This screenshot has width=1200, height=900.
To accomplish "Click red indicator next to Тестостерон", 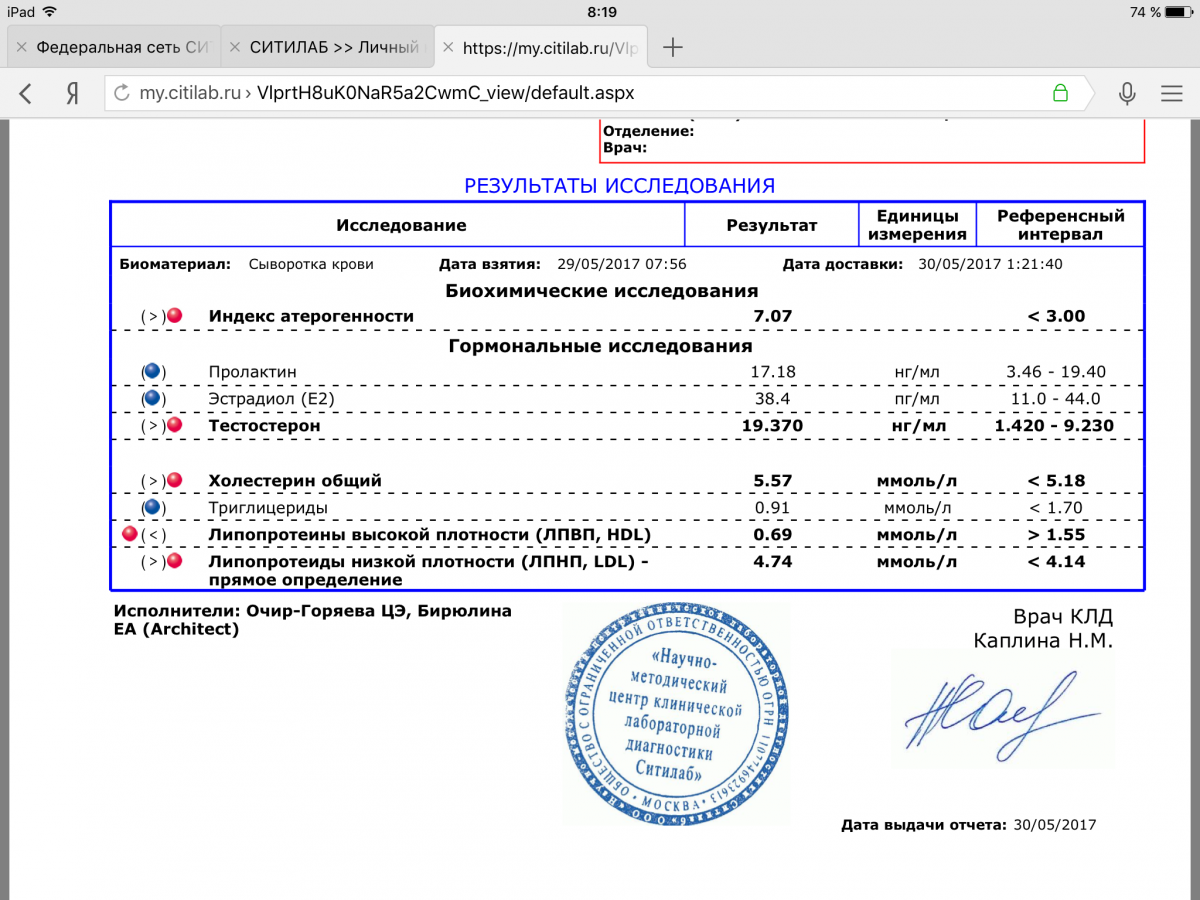I will [x=174, y=426].
